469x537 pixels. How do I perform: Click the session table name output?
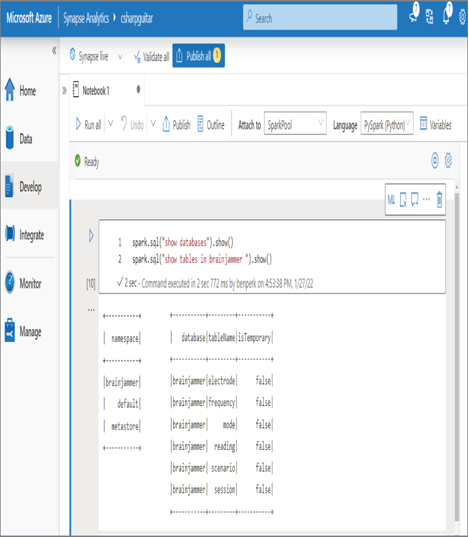(x=225, y=489)
